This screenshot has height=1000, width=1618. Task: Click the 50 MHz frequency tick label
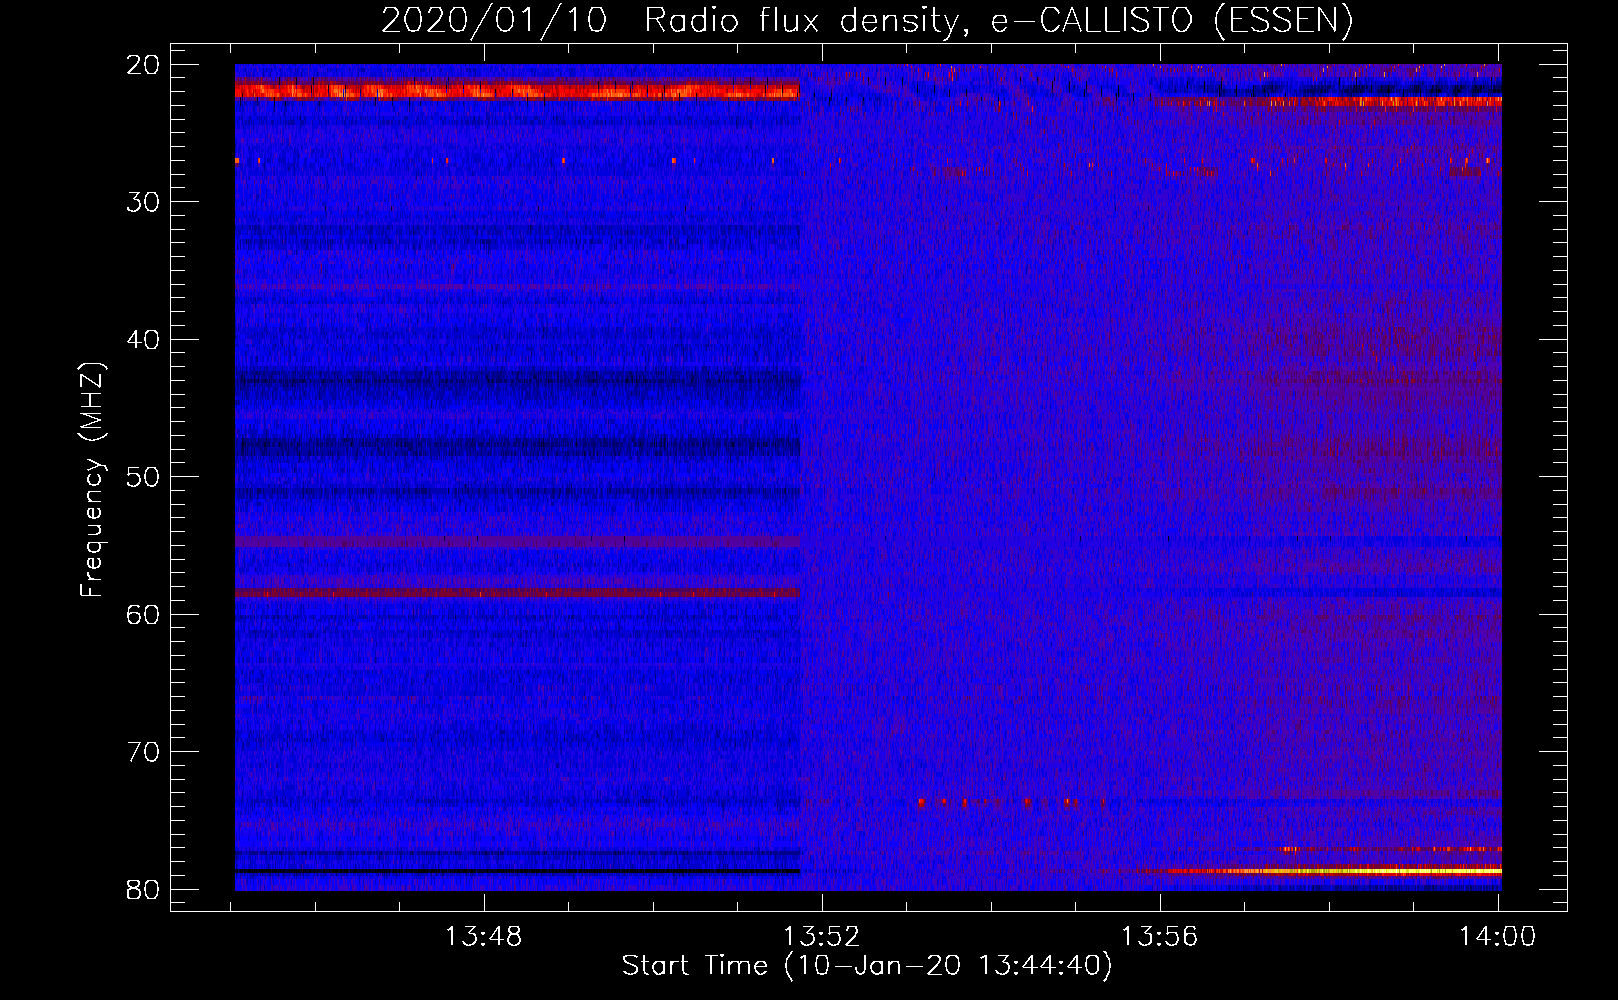144,477
